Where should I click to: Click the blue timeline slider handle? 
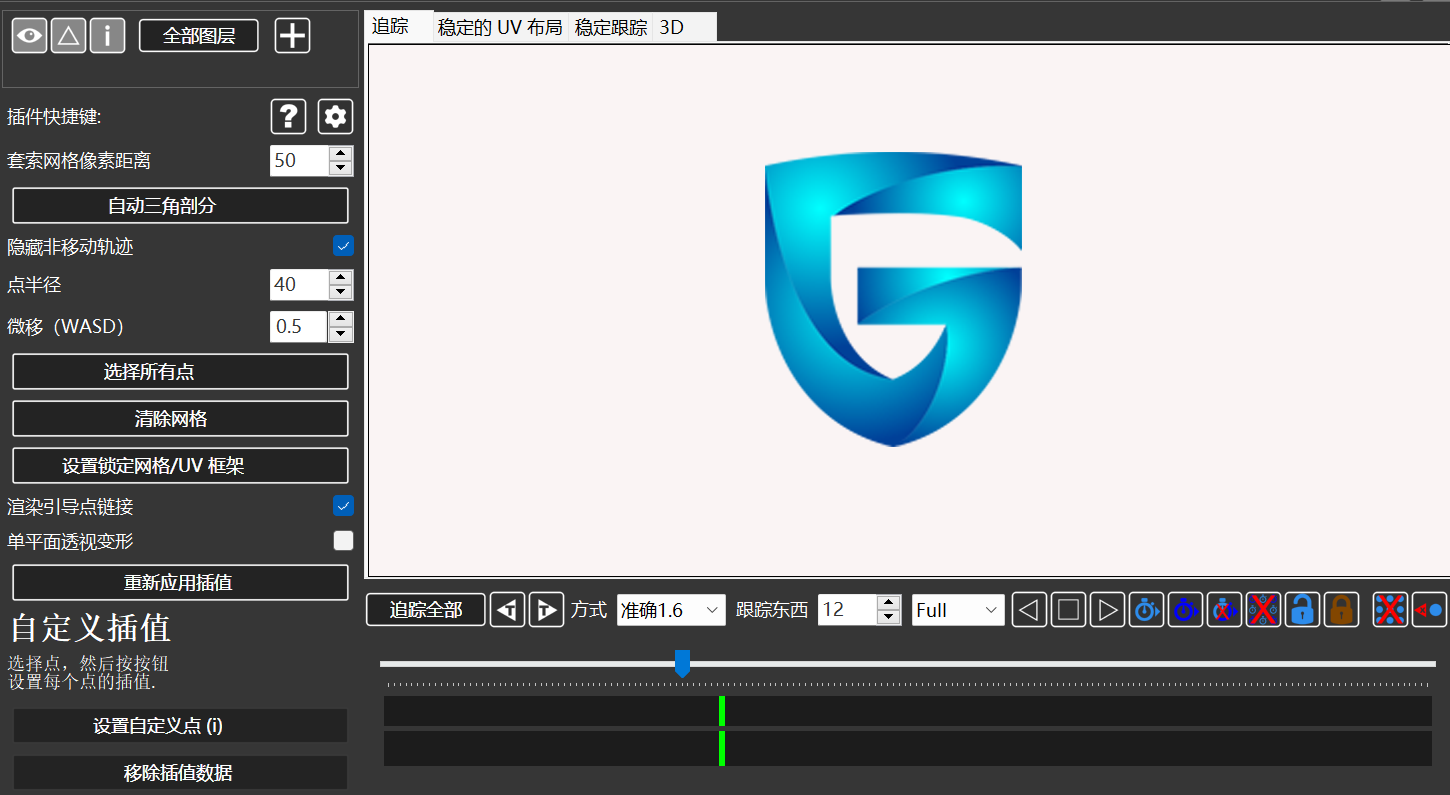click(682, 663)
